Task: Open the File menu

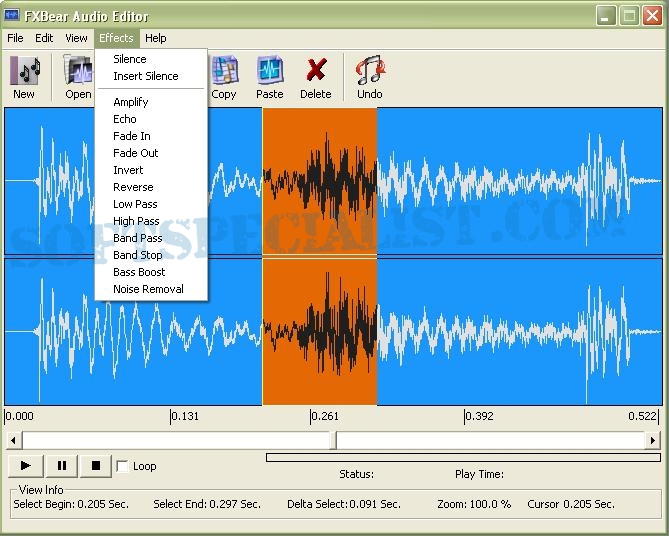Action: 15,38
